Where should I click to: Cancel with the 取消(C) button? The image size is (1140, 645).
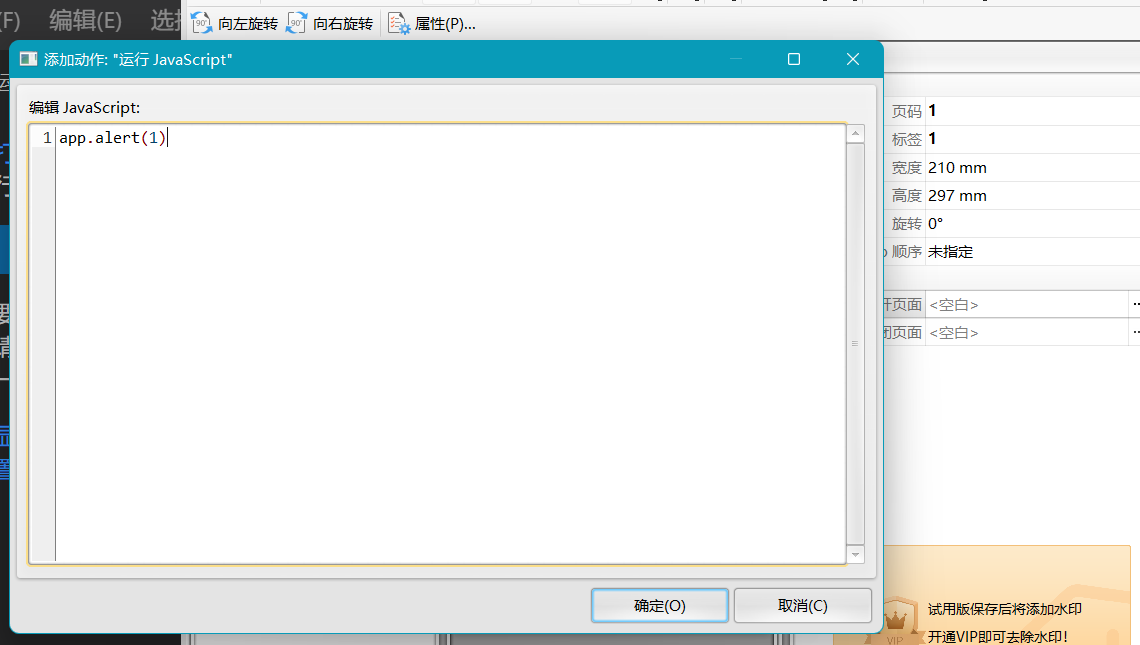(x=803, y=606)
